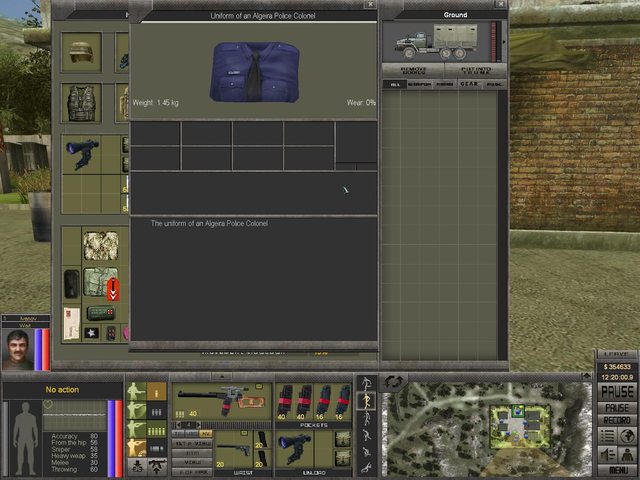The image size is (640, 480).
Task: Click the blue police uniform shirt image
Action: [255, 71]
